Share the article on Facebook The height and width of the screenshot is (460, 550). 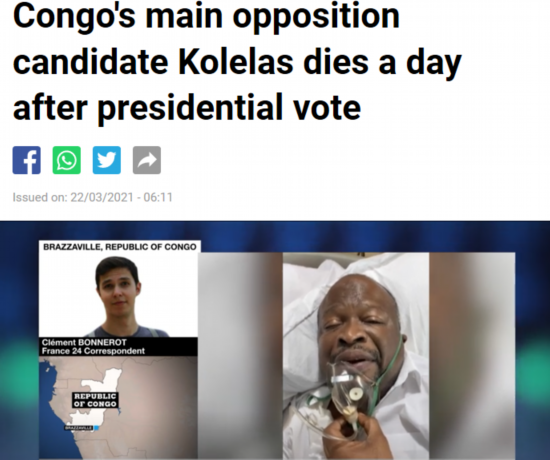pyautogui.click(x=27, y=160)
